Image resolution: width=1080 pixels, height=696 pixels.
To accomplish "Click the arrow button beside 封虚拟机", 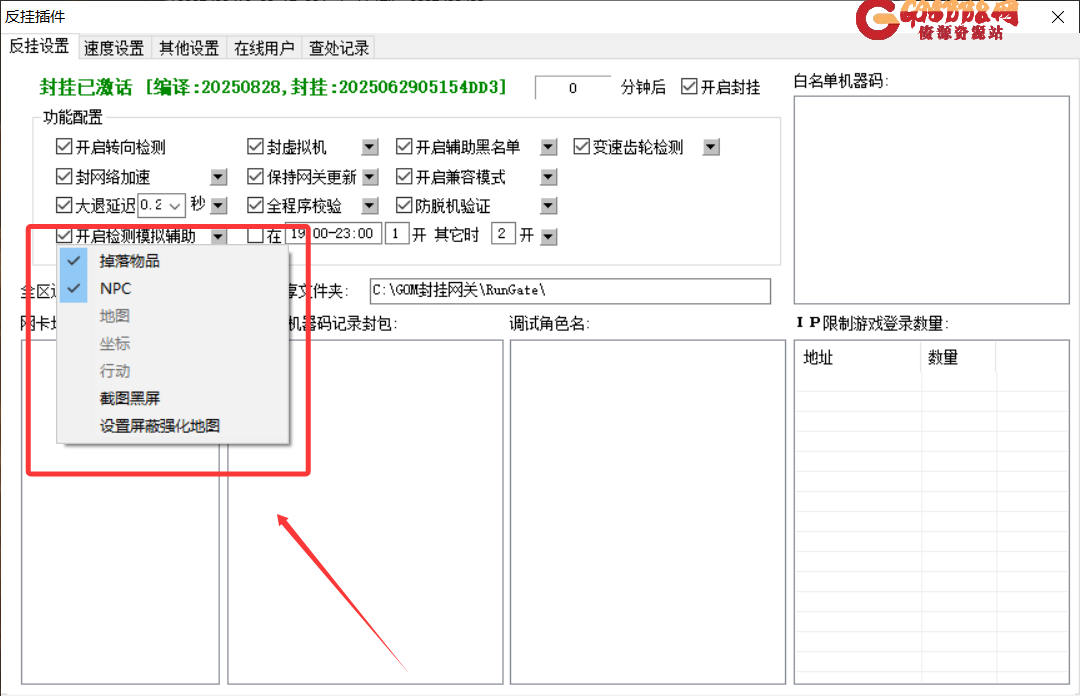I will [x=370, y=148].
